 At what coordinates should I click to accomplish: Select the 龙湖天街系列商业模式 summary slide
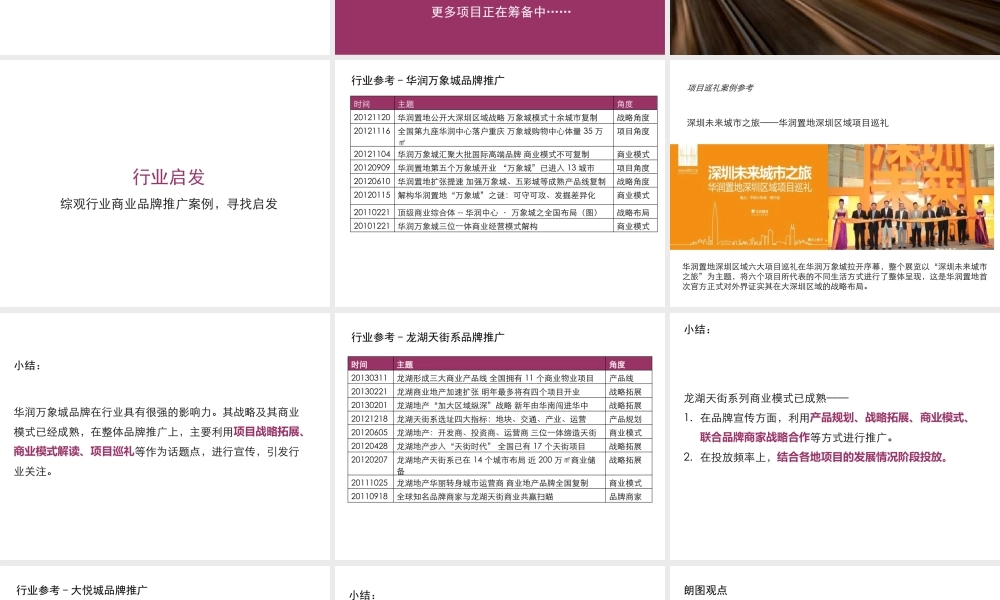pos(835,436)
